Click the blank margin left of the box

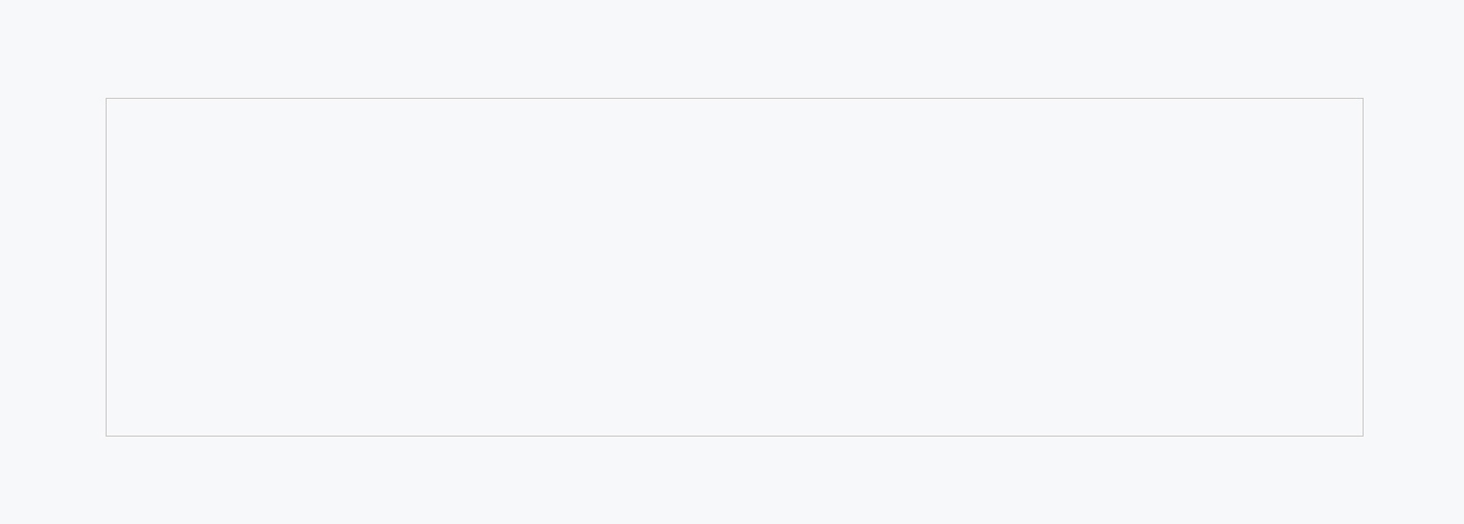point(52,267)
